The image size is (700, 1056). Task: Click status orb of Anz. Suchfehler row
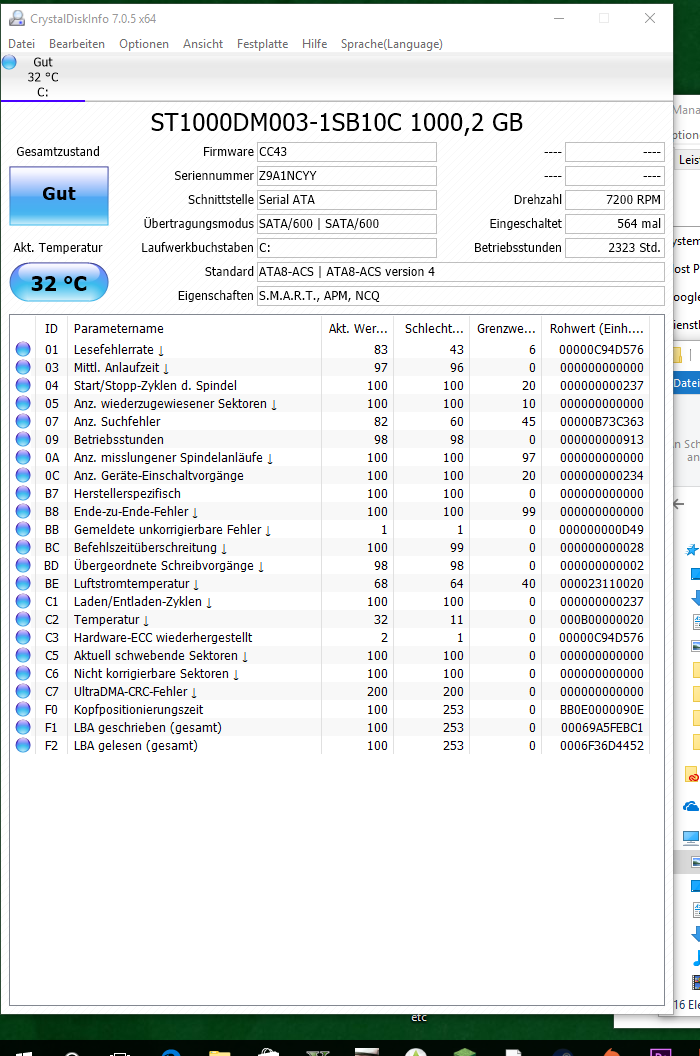click(23, 421)
